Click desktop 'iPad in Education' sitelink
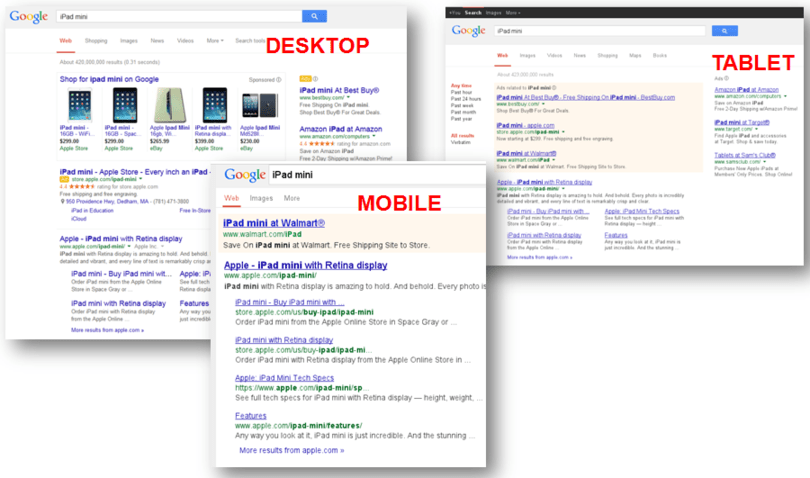The image size is (810, 478). point(92,211)
